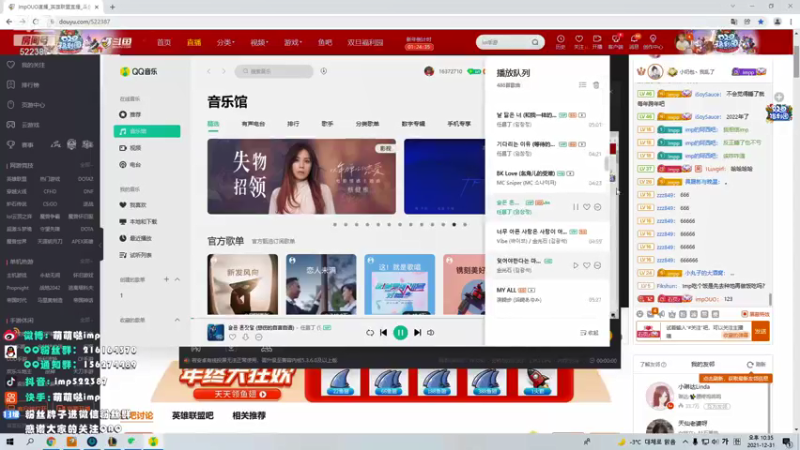Clear the queue with the trash icon
This screenshot has width=800, height=450.
[596, 85]
